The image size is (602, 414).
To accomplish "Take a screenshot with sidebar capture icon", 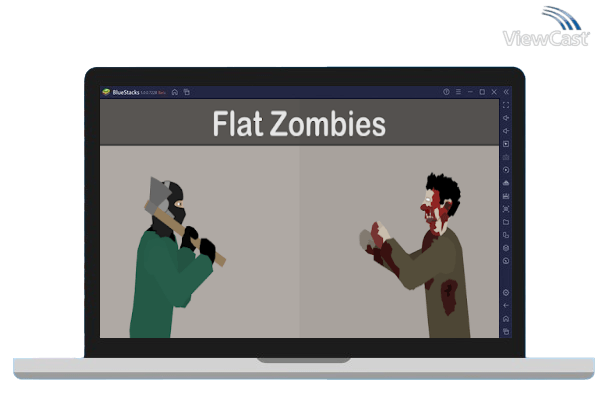I will tap(506, 209).
